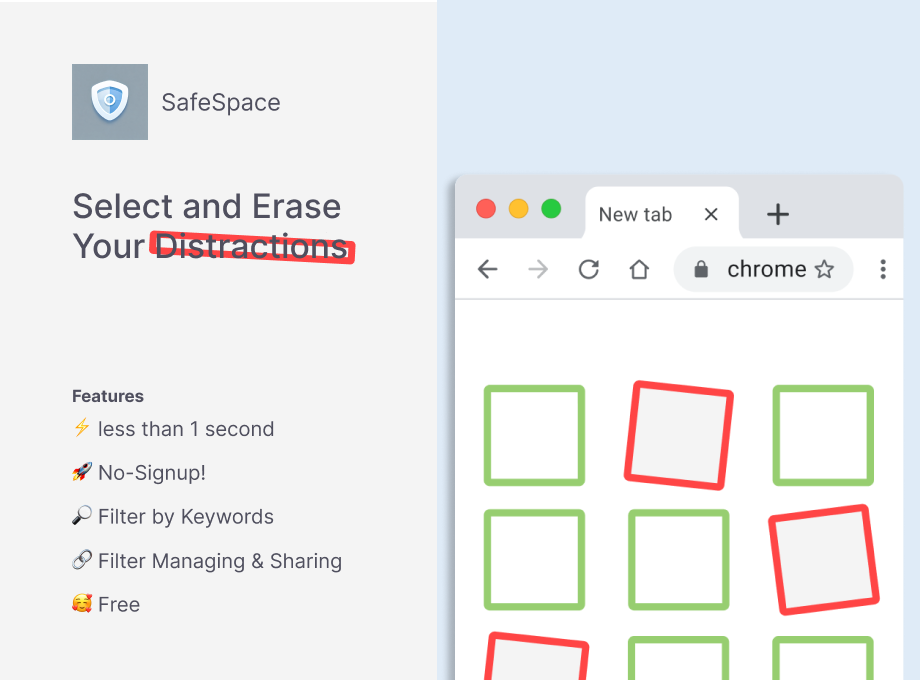The width and height of the screenshot is (920, 680).
Task: Click the lock icon in the address bar
Action: (x=700, y=268)
